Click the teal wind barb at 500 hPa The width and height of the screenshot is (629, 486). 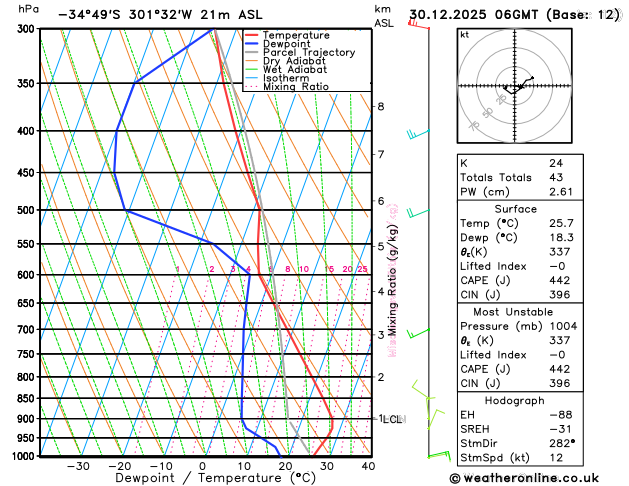[418, 213]
